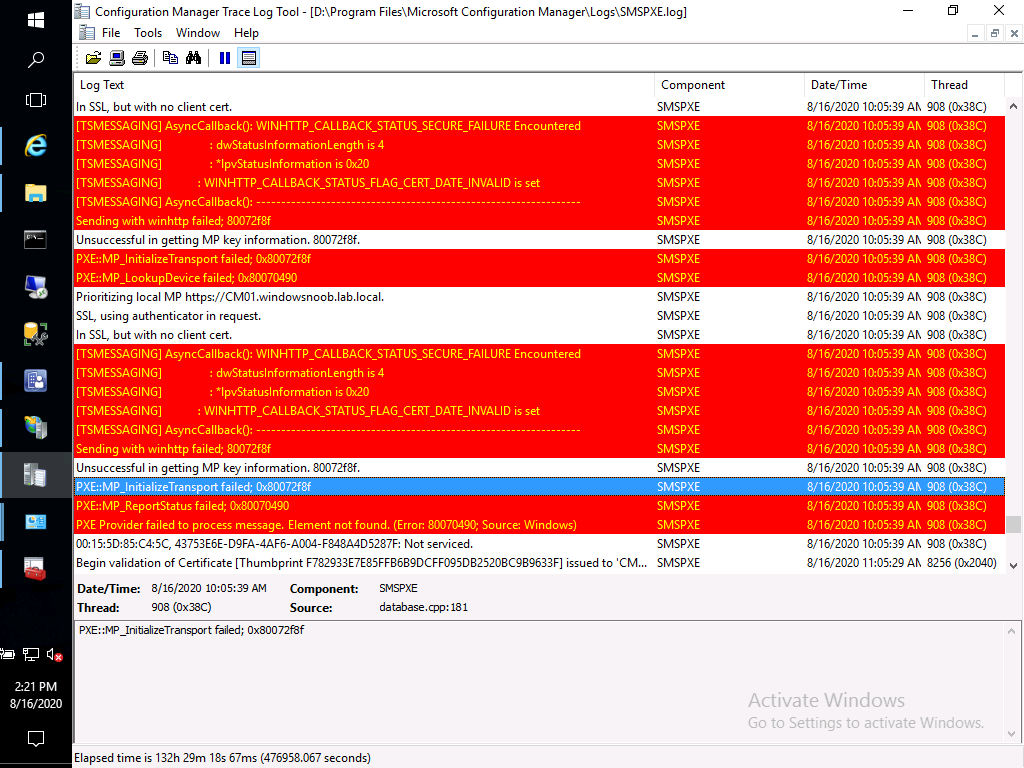Pause log monitoring with the Pause button

(x=225, y=58)
